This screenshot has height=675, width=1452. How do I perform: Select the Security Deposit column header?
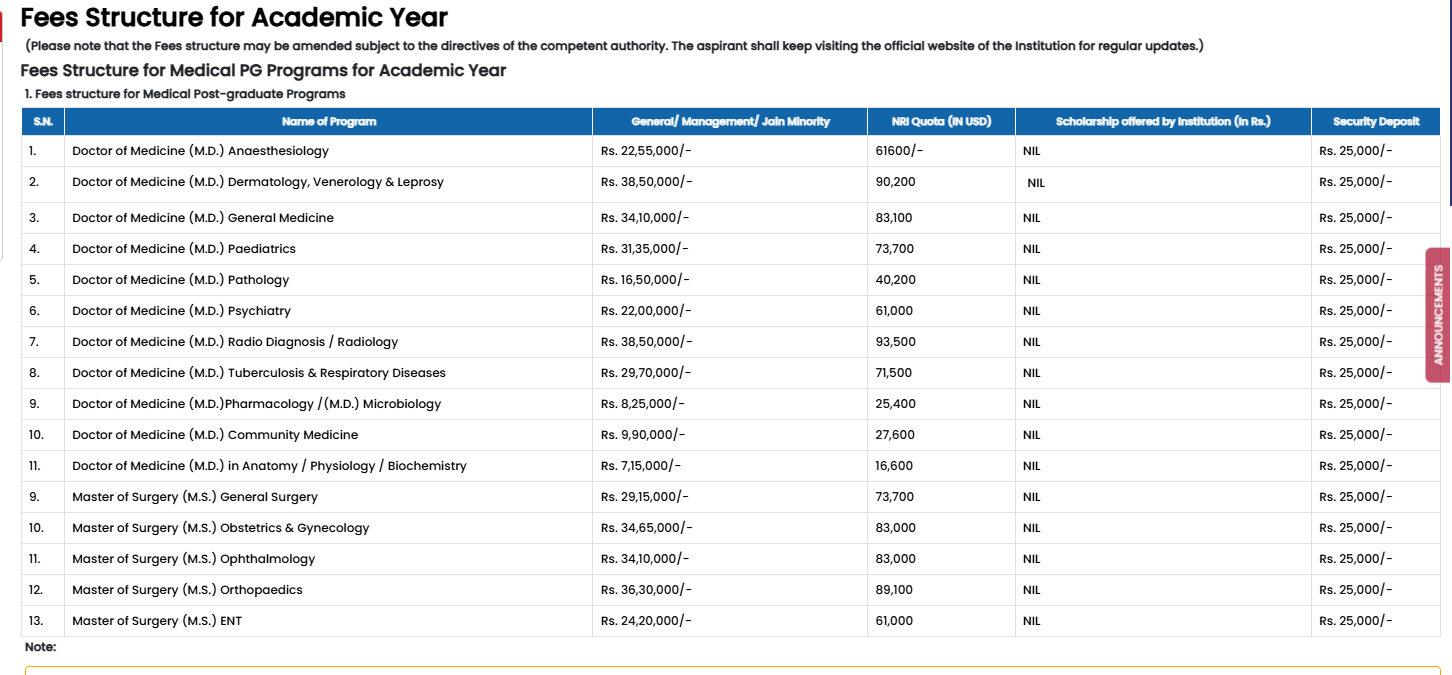point(1376,121)
